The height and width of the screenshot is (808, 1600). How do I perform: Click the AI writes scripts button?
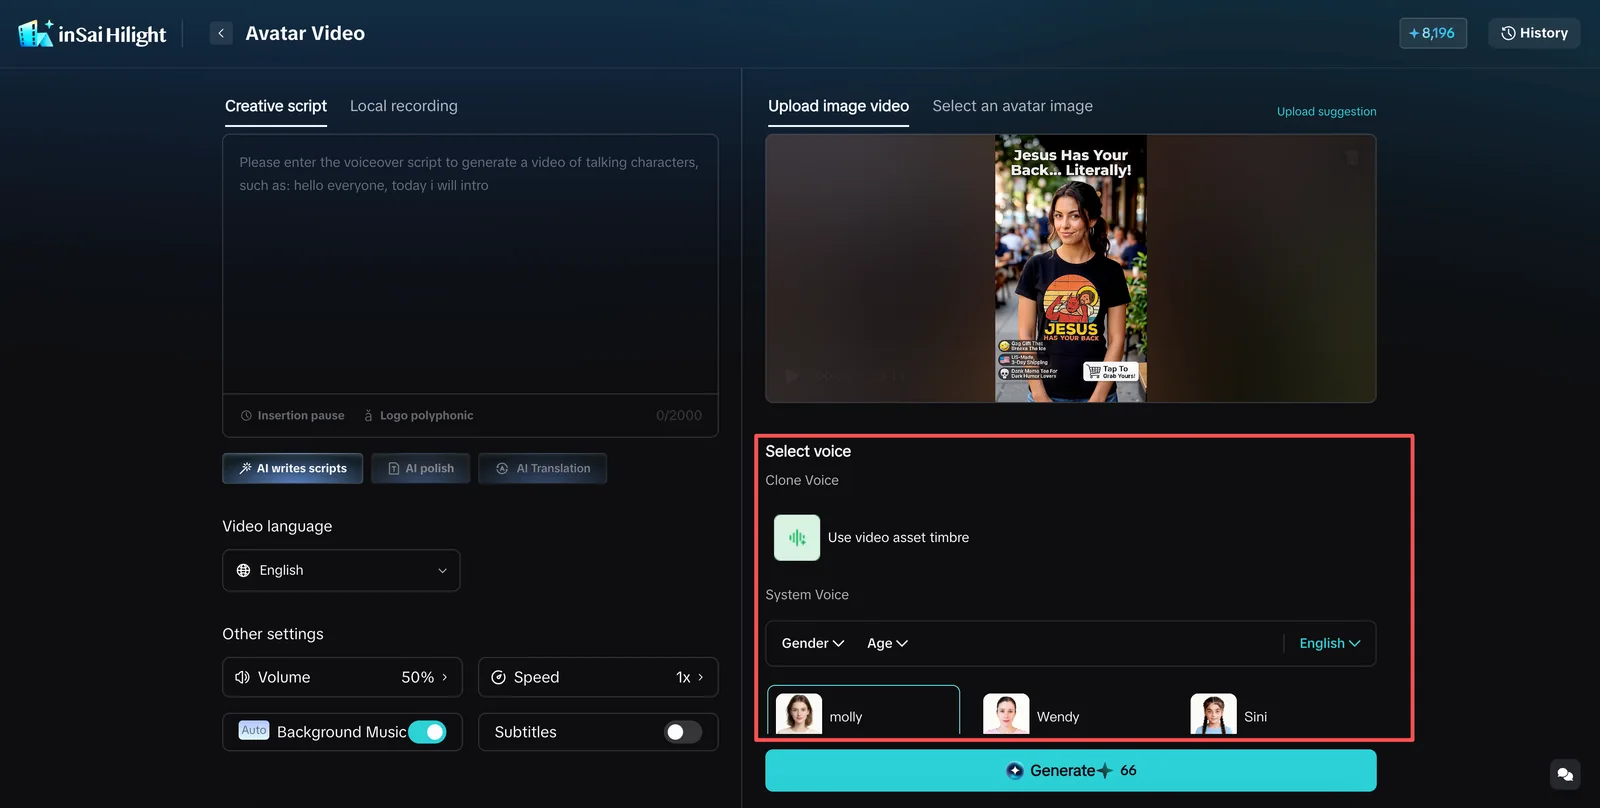(x=292, y=468)
